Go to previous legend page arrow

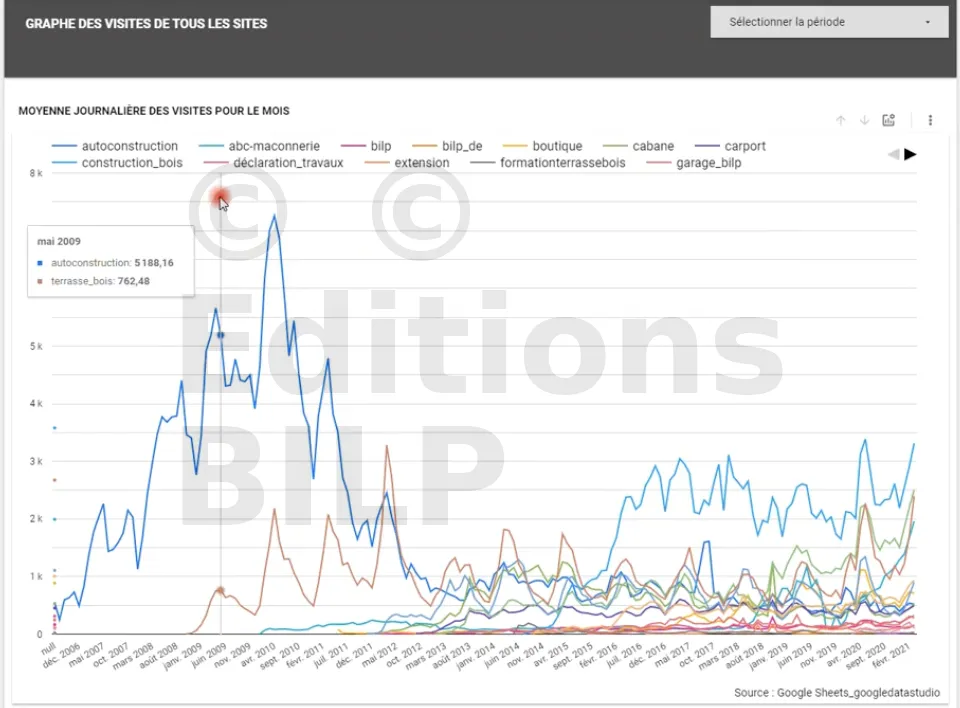893,154
